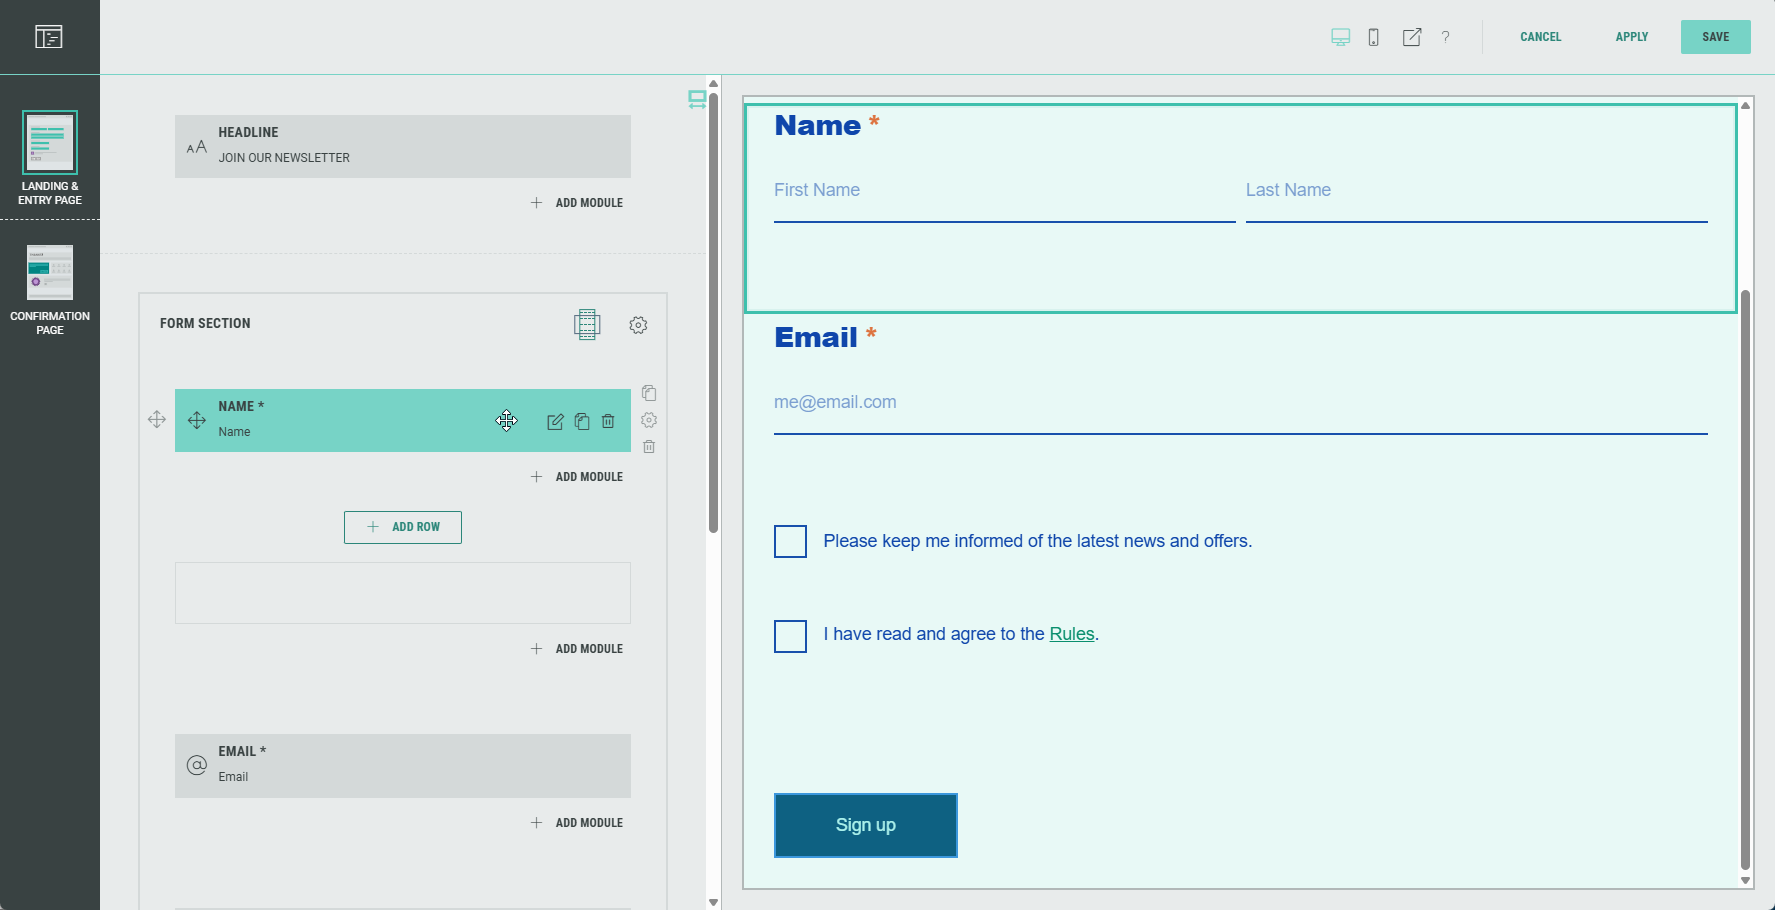1775x910 pixels.
Task: Open preview in new window
Action: [1411, 37]
